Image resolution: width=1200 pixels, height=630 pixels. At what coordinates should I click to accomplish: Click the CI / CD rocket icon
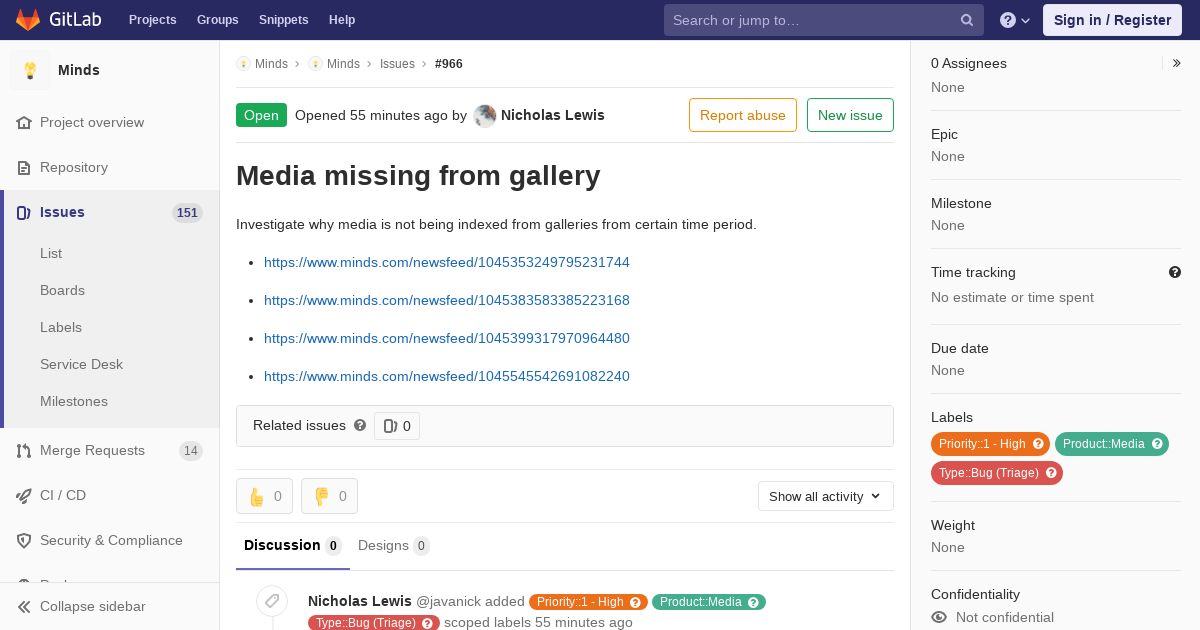pyautogui.click(x=24, y=495)
